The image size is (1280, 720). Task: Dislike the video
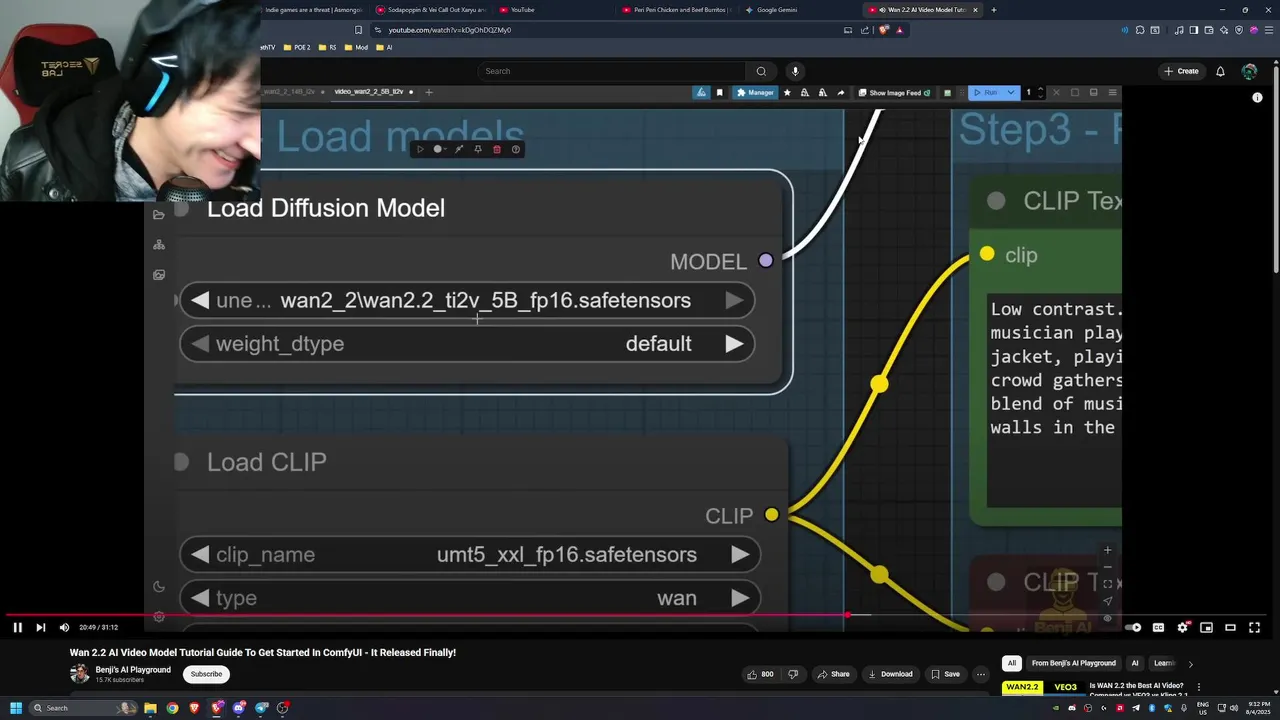click(793, 674)
